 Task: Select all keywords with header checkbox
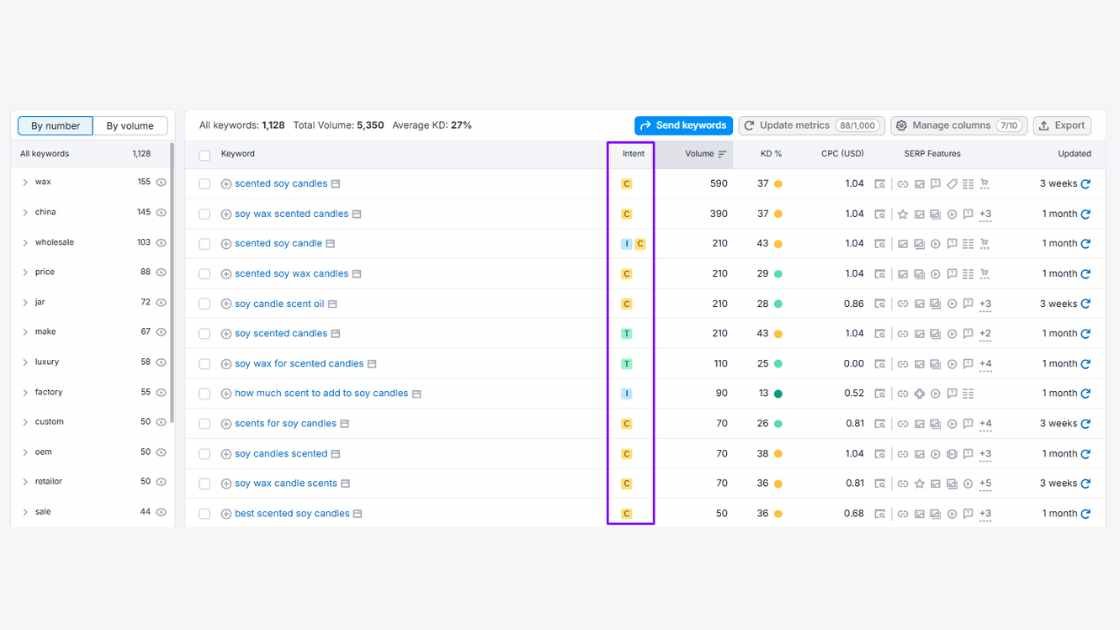coord(205,155)
